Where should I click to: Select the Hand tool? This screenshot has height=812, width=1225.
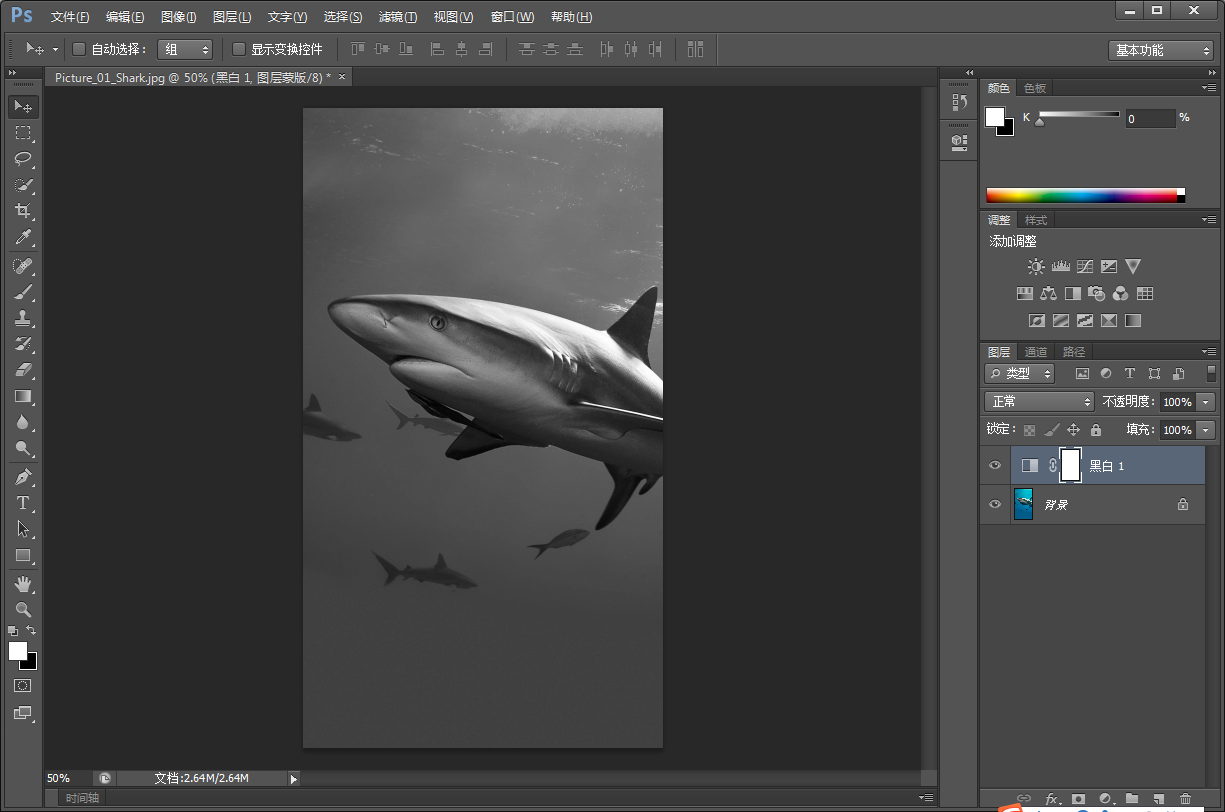click(22, 583)
